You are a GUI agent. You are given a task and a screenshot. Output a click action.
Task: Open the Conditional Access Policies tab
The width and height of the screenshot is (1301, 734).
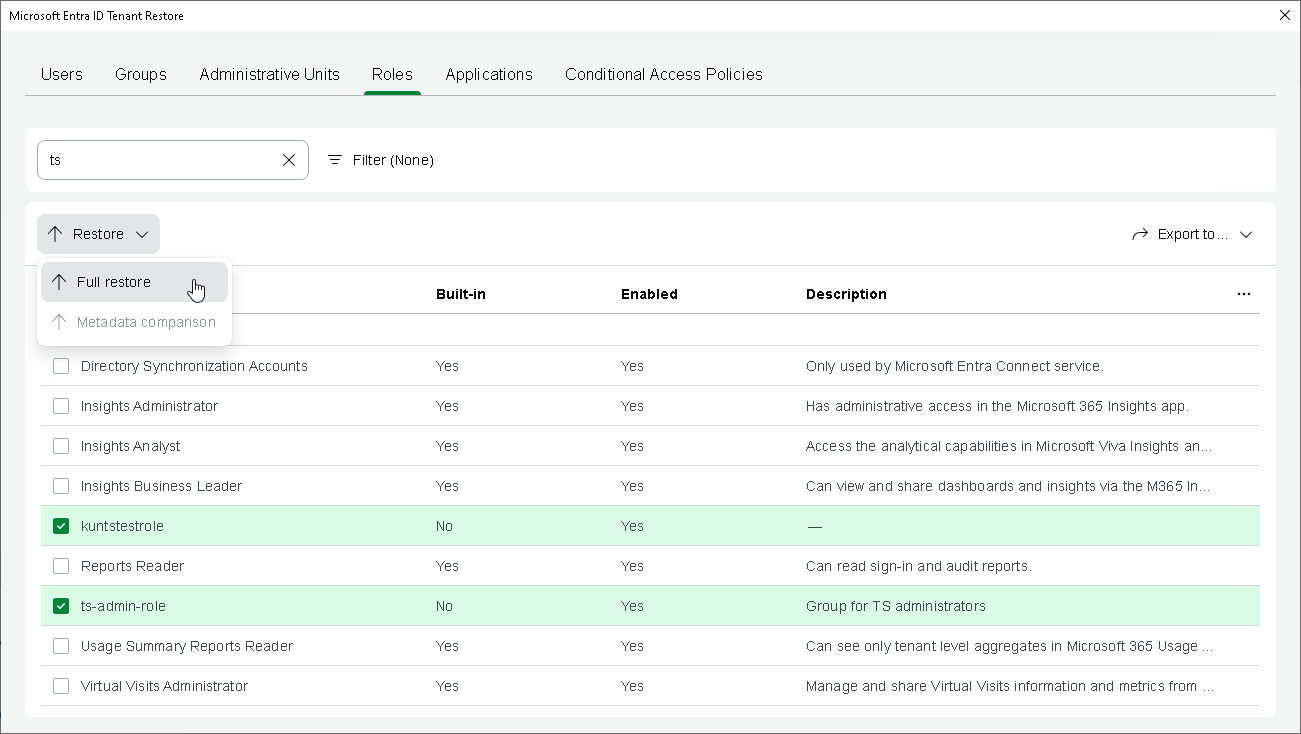664,74
